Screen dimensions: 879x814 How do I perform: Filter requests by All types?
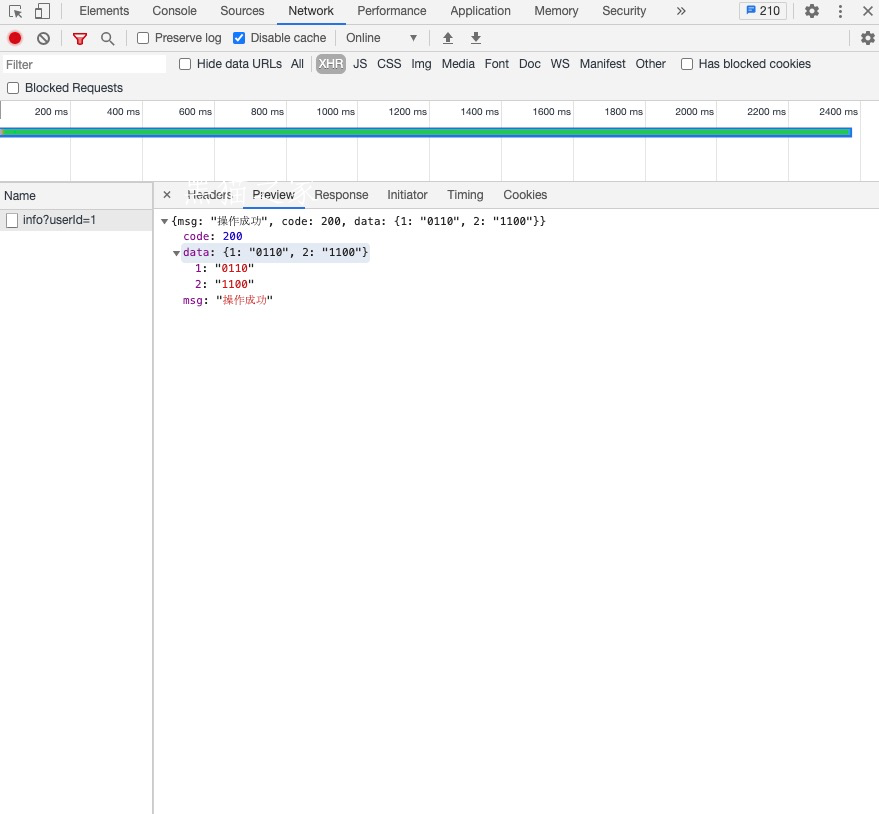pos(297,64)
